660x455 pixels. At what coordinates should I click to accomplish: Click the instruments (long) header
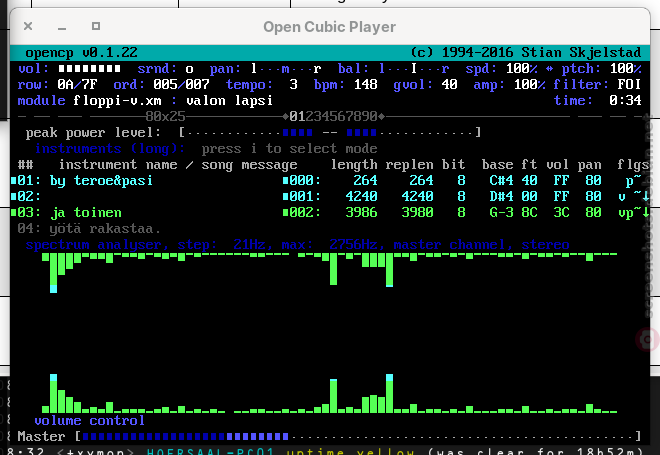(109, 148)
